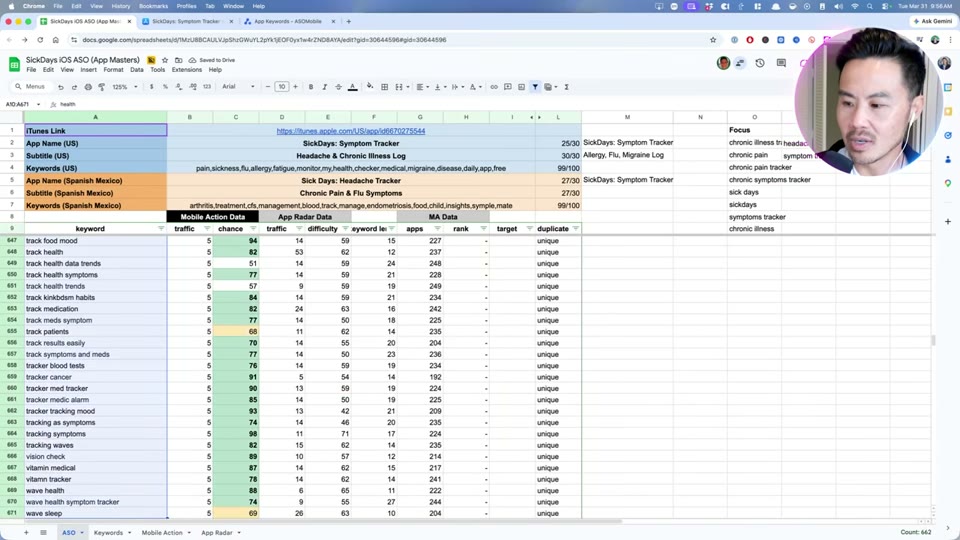Open keyword column filter dropdown
960x540 pixels.
[x=161, y=229]
